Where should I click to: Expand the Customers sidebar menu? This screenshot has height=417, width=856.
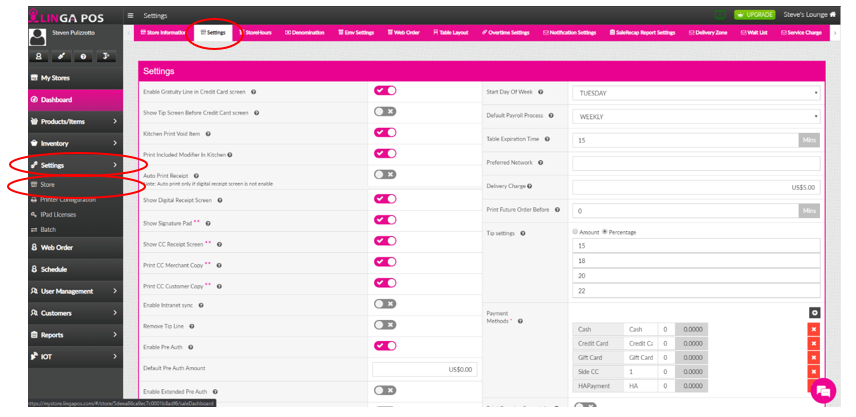tap(75, 313)
